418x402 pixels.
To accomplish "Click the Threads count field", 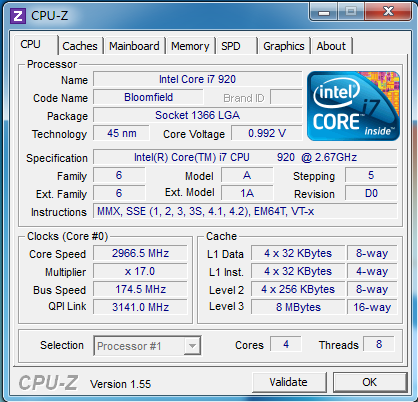I will tap(379, 344).
